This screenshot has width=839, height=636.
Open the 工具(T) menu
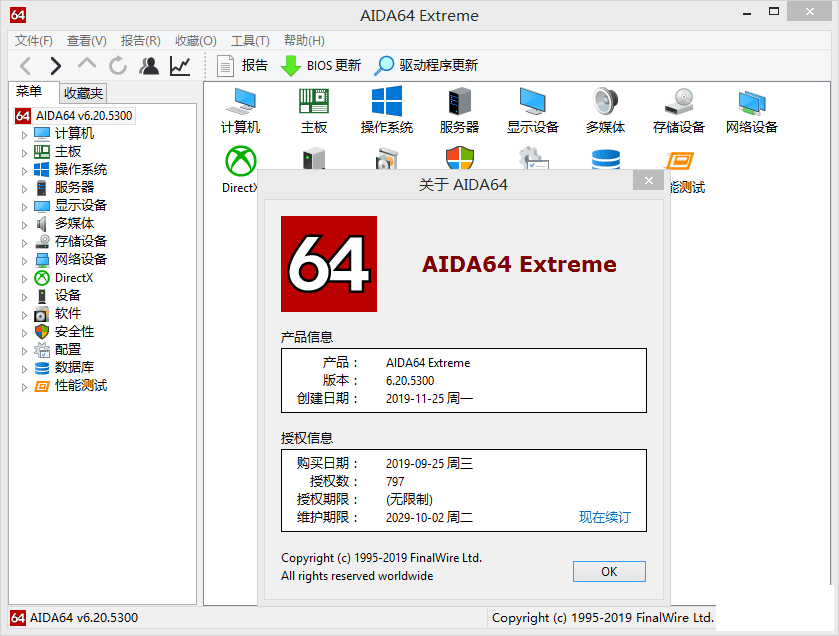(250, 41)
